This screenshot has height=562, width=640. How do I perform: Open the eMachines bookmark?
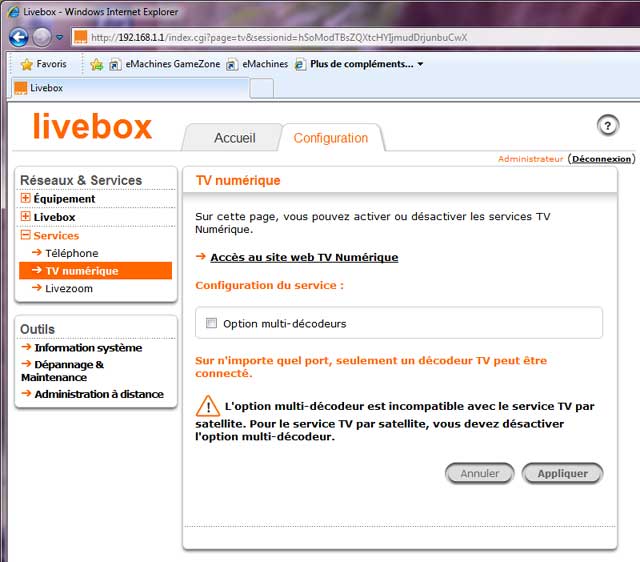[x=257, y=64]
